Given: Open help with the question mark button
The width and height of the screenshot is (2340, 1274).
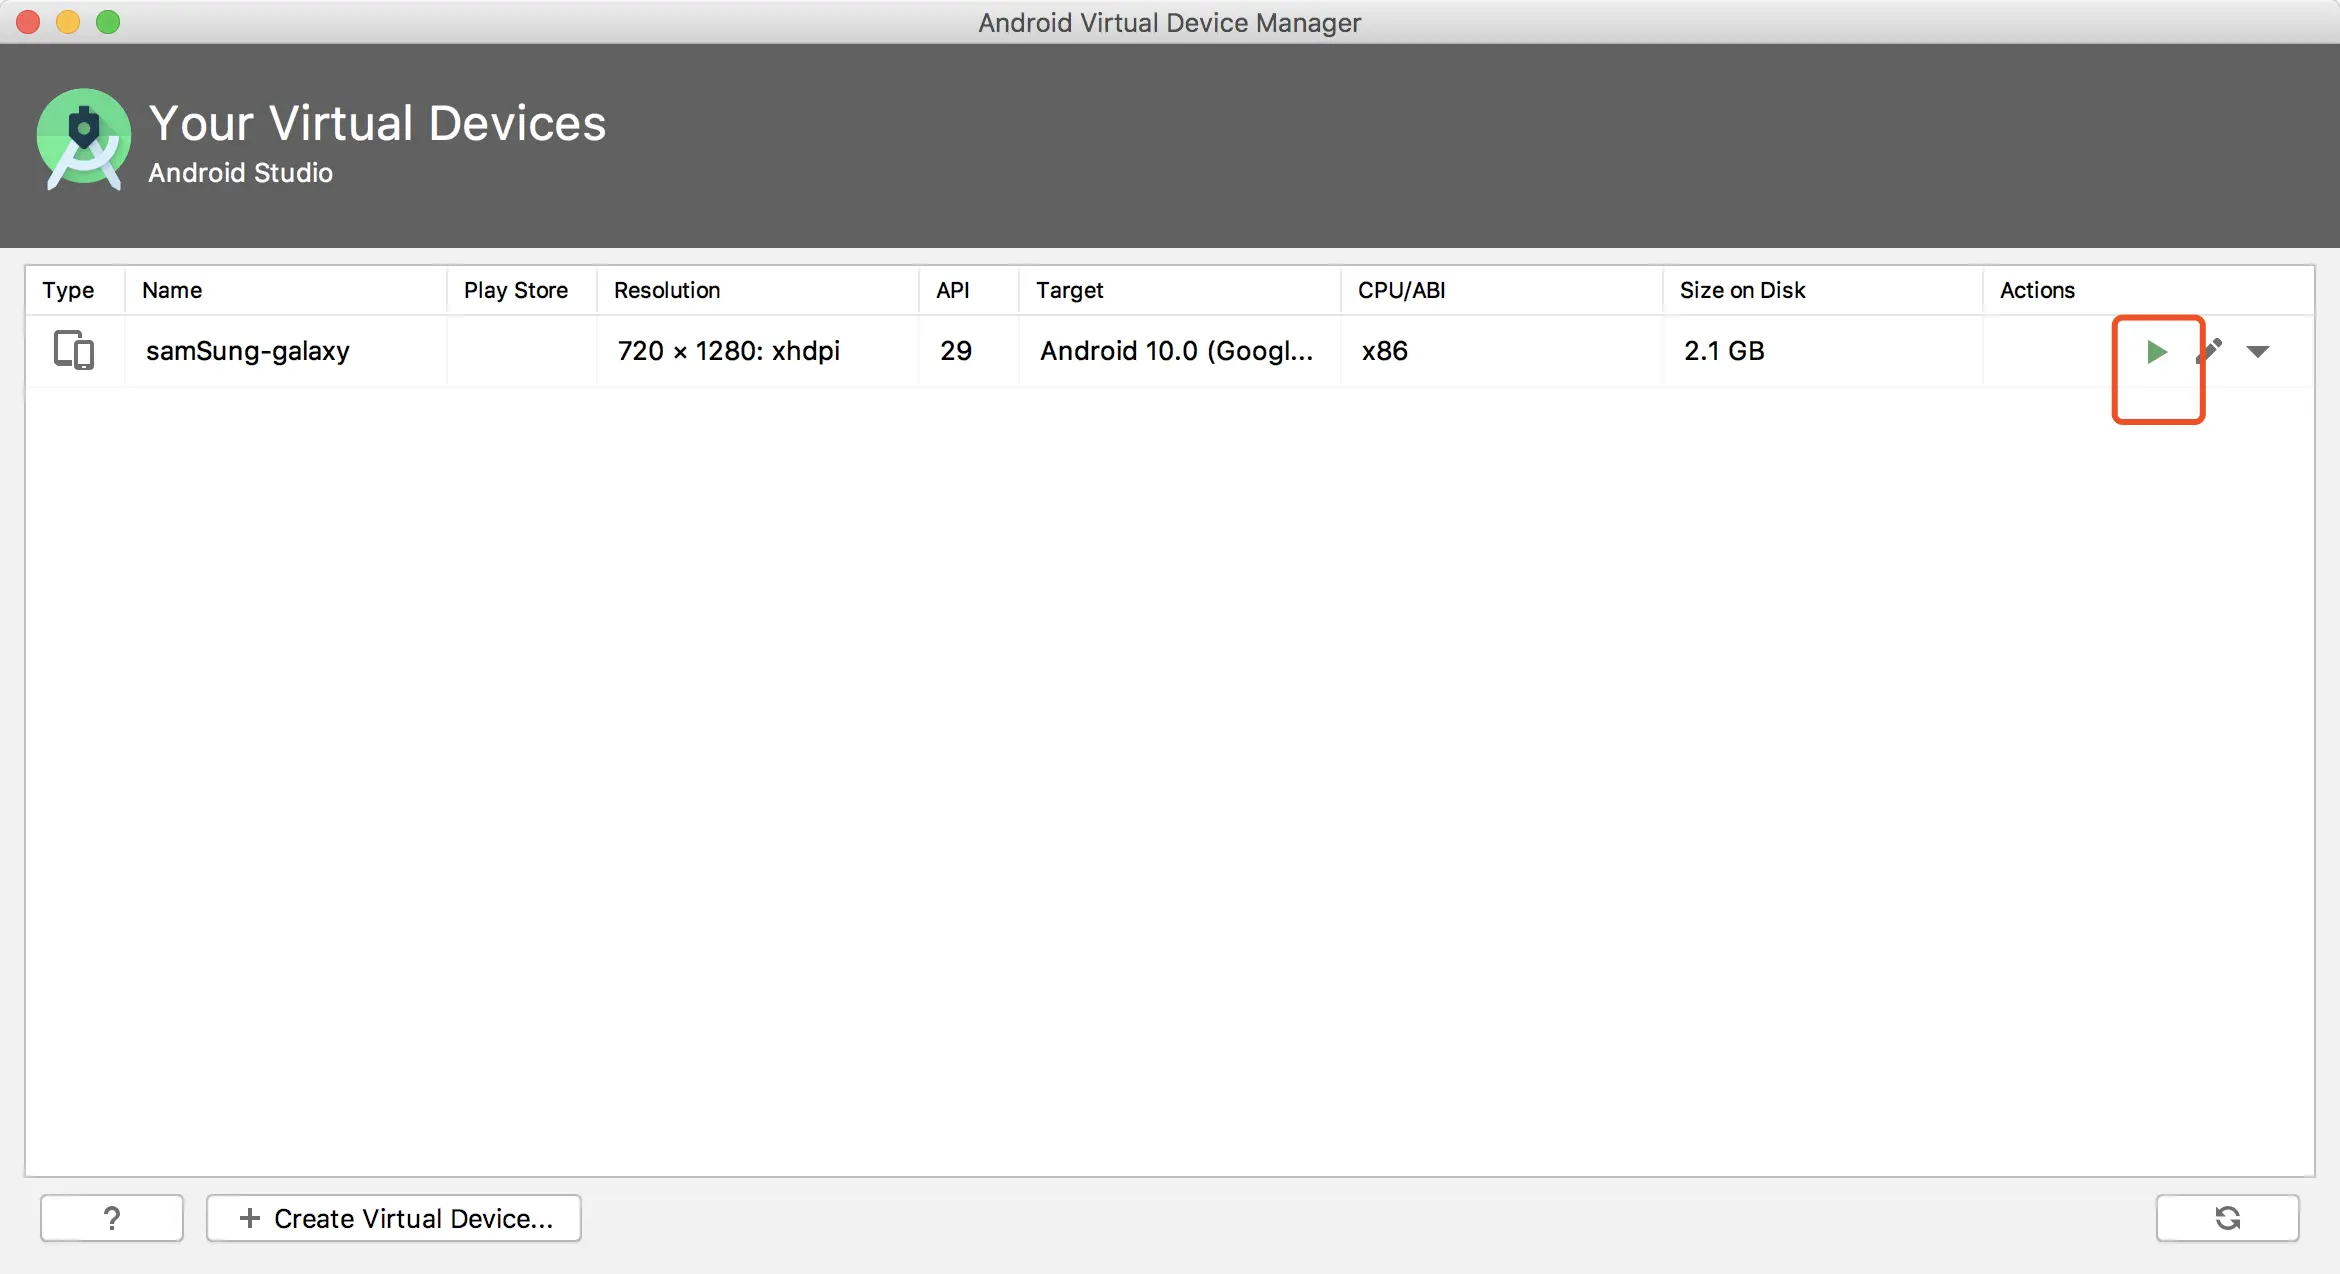Looking at the screenshot, I should (x=112, y=1218).
